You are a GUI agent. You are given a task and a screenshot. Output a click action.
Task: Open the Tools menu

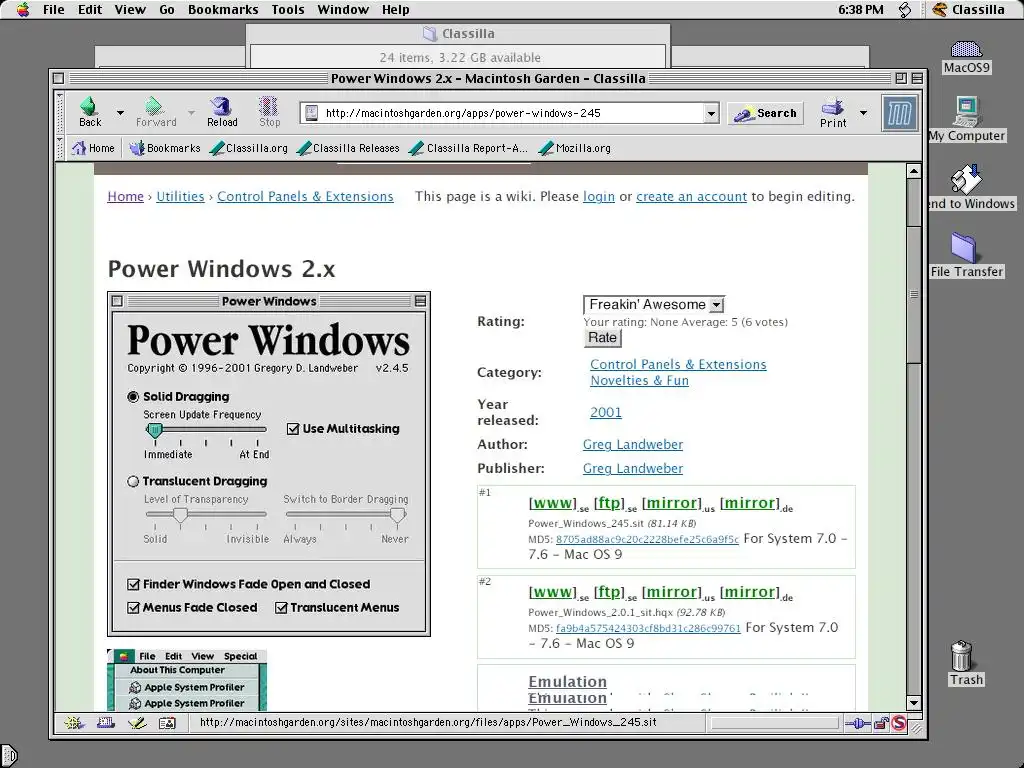coord(287,9)
